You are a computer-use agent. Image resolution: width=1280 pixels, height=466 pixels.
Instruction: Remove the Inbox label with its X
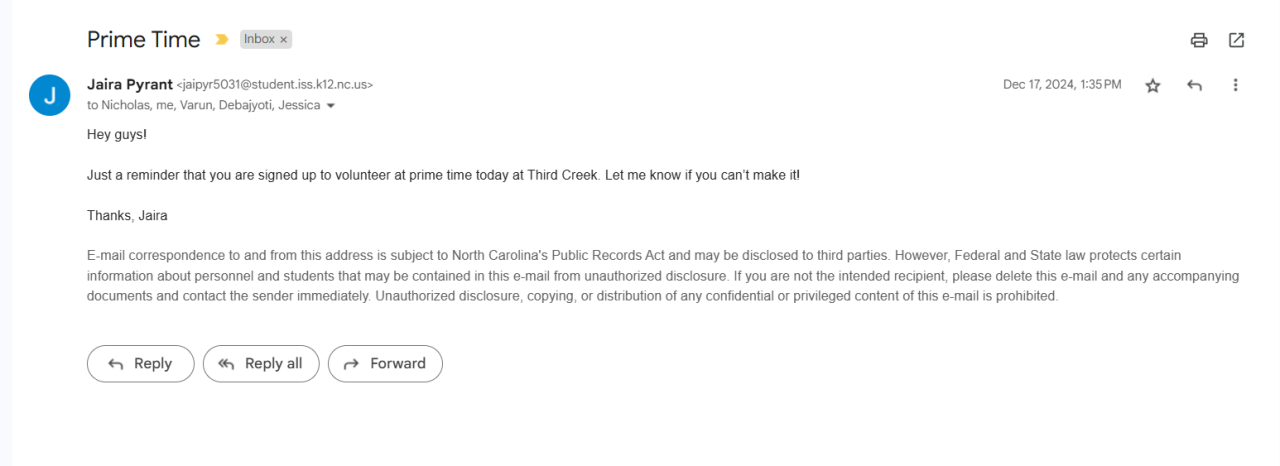[284, 40]
